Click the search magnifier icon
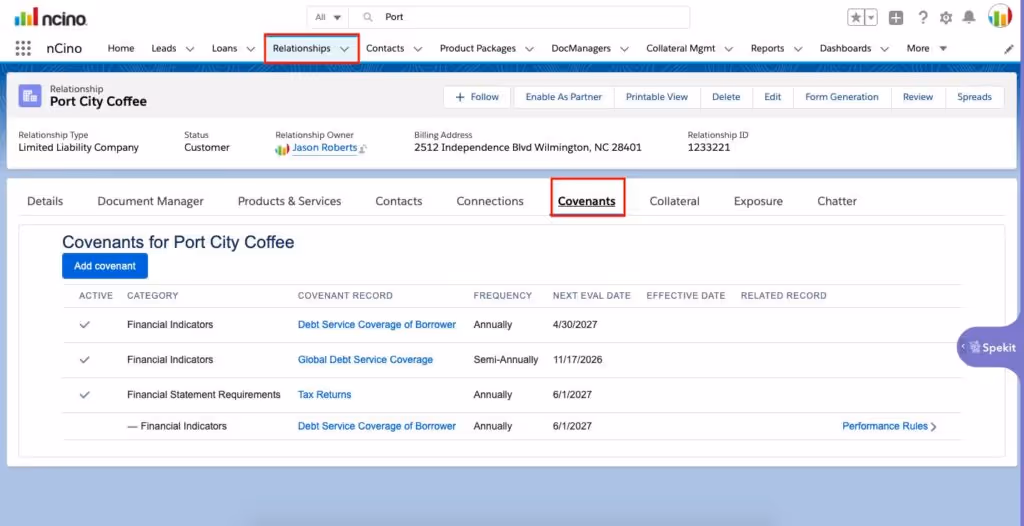Image resolution: width=1024 pixels, height=526 pixels. (x=368, y=17)
